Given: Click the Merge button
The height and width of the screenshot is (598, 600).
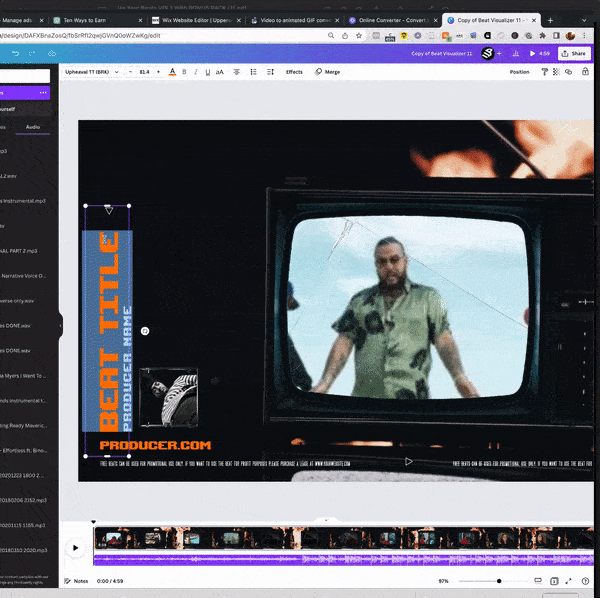Looking at the screenshot, I should tap(328, 72).
